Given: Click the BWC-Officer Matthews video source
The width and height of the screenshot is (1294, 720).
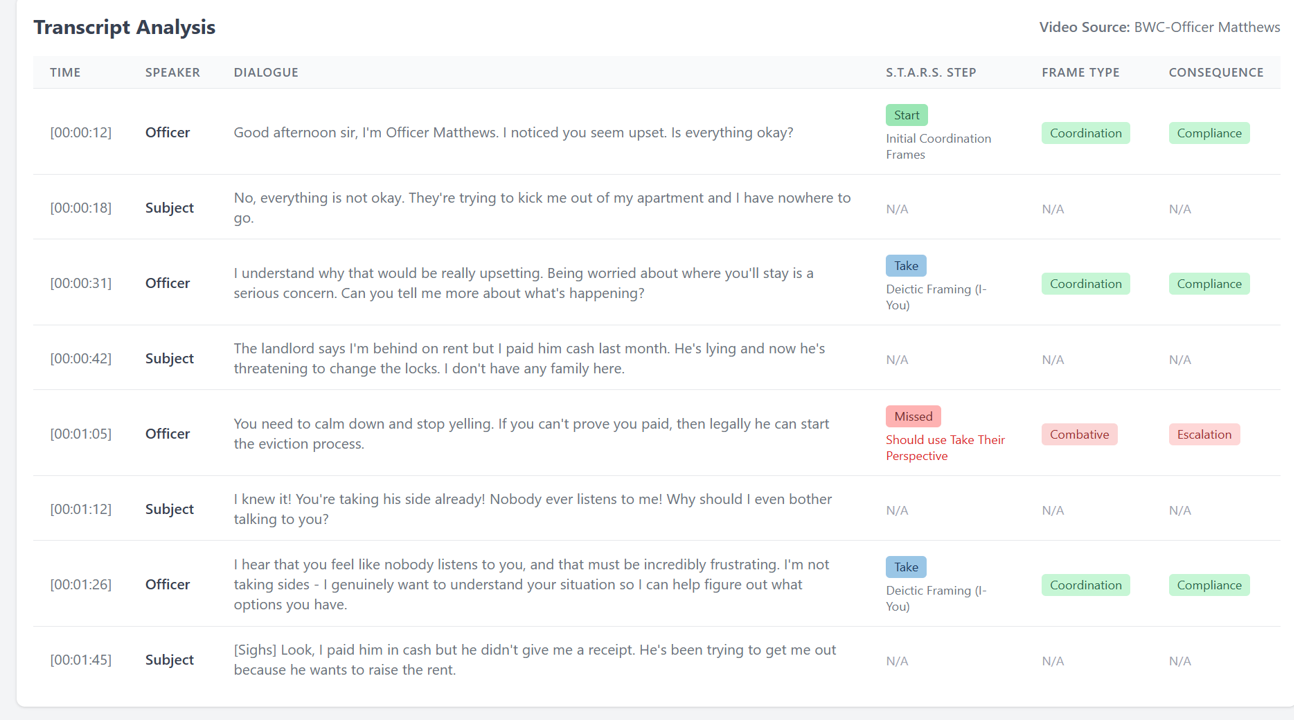Looking at the screenshot, I should pos(1206,27).
